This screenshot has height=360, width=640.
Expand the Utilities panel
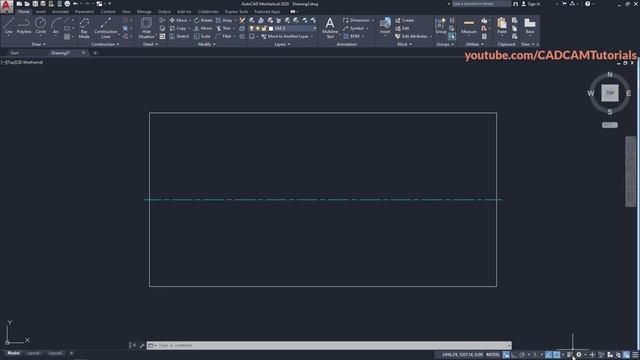(x=474, y=44)
